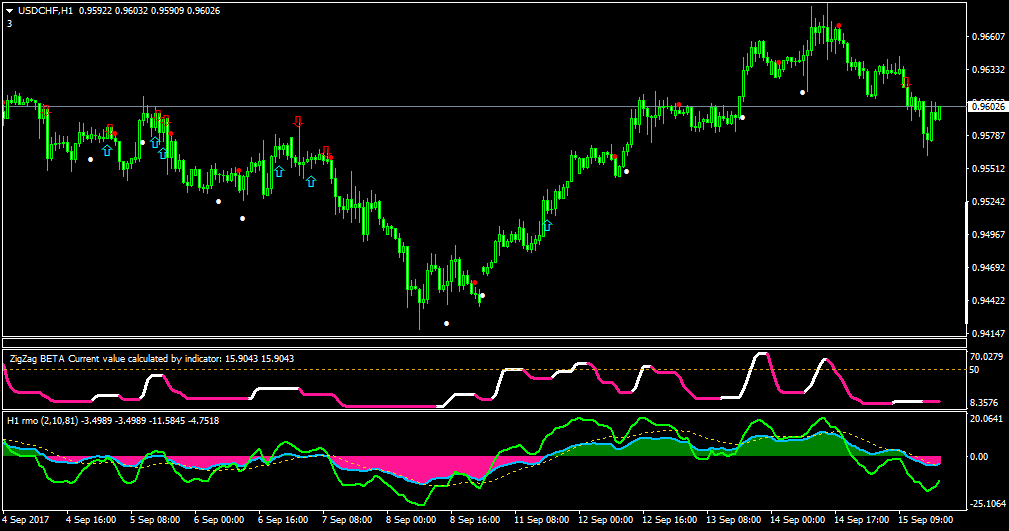This screenshot has height=531, width=1009.
Task: Click the 11 Sep 08:00 time label
Action: (x=541, y=519)
